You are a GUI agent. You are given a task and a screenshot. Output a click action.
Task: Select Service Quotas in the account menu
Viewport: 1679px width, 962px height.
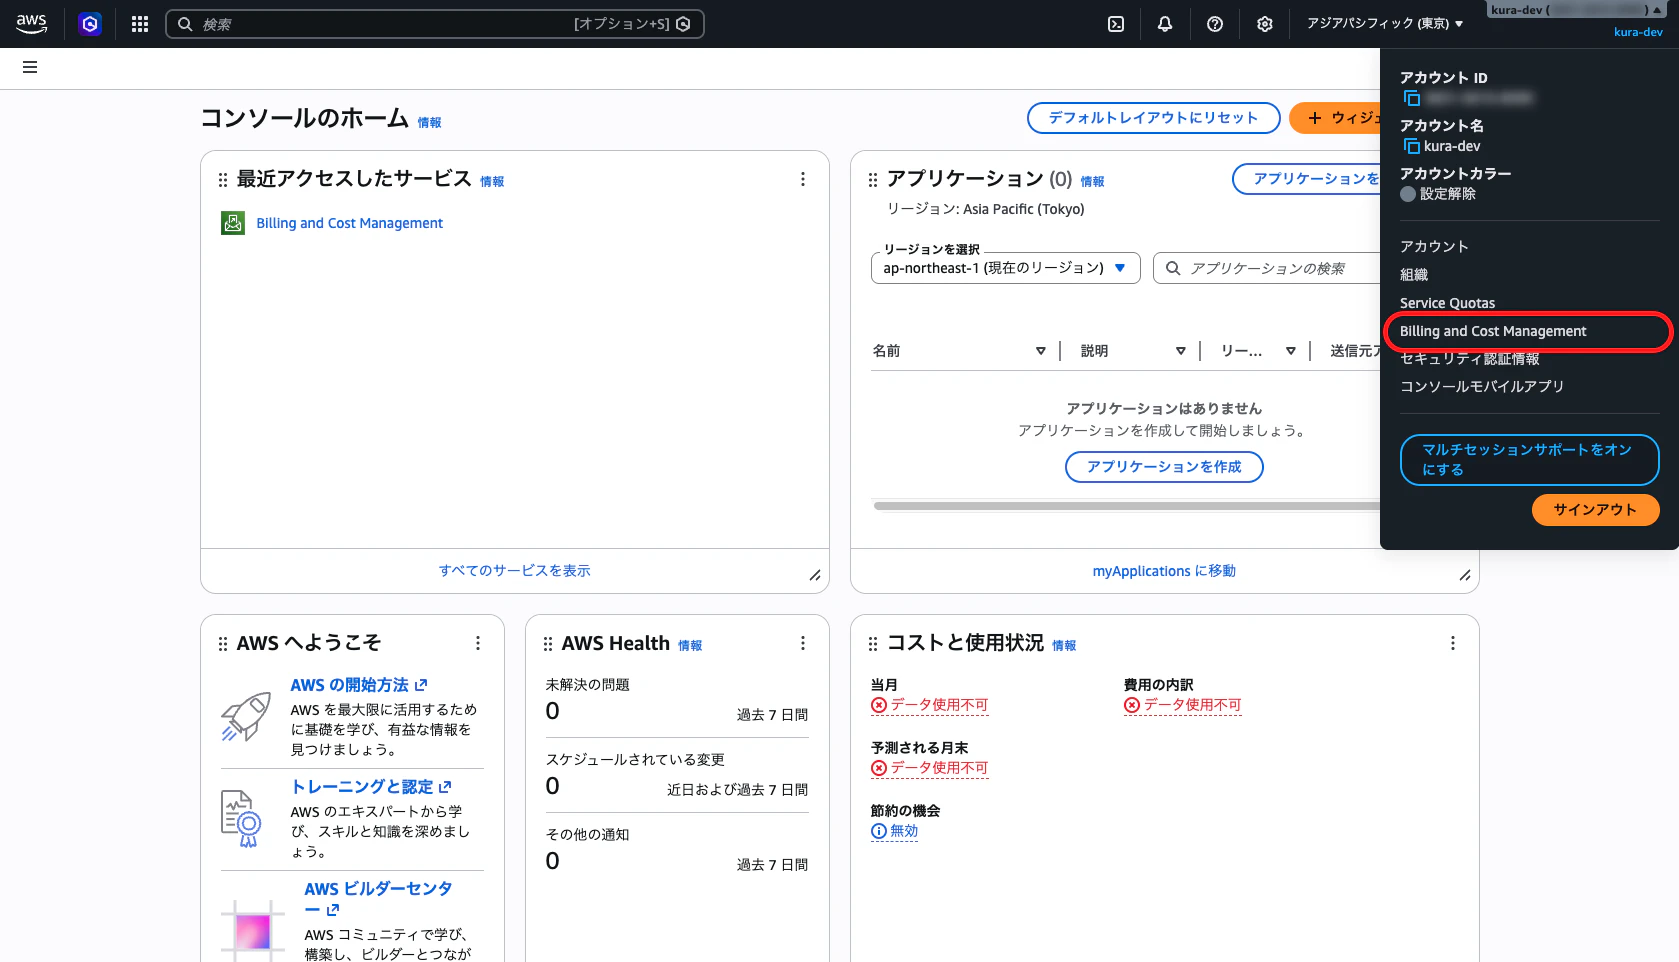click(x=1447, y=303)
